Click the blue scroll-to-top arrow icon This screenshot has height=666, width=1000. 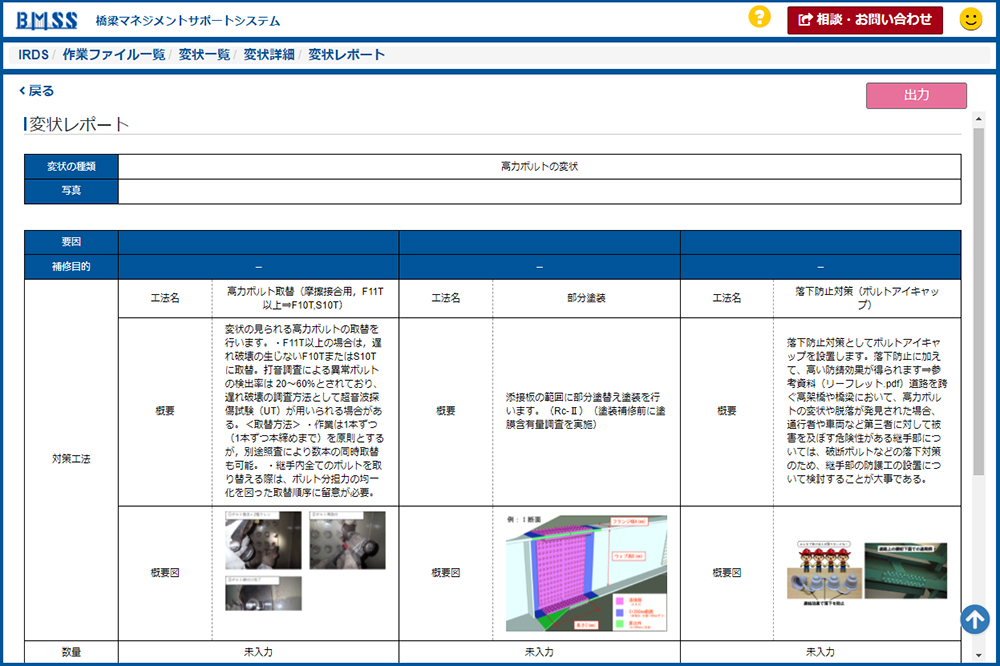[x=974, y=619]
